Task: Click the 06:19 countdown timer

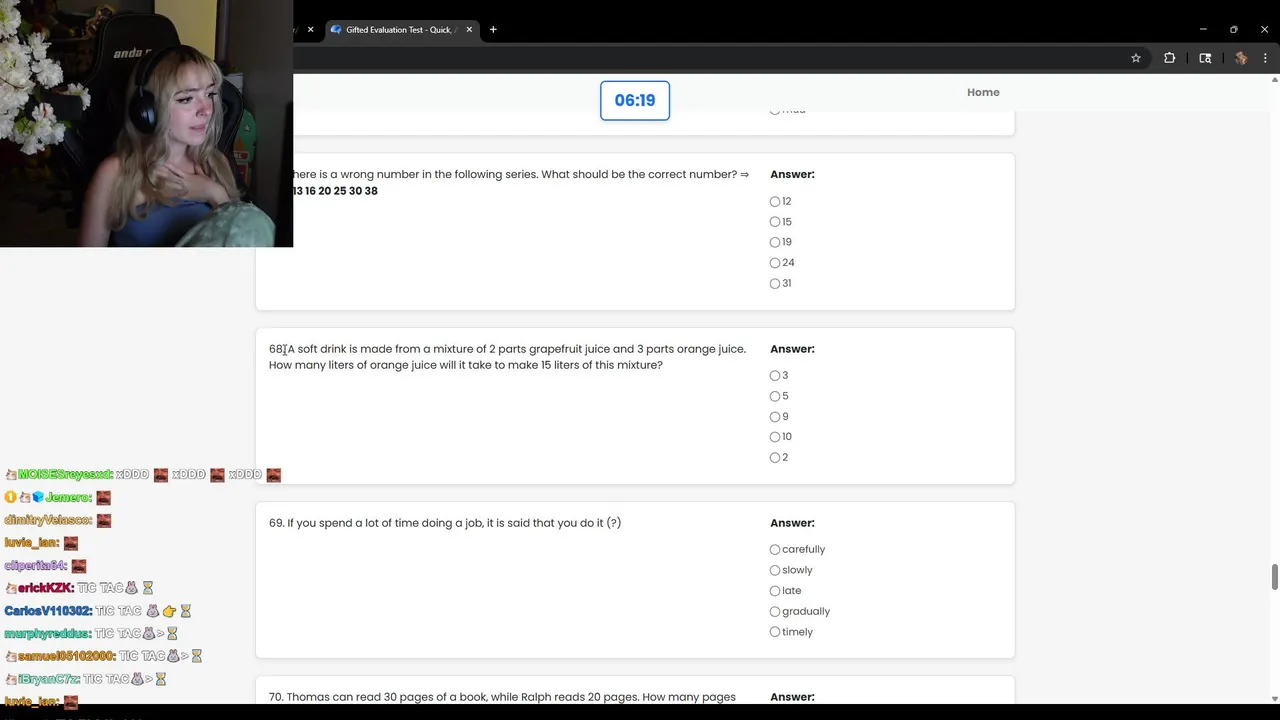Action: (x=635, y=100)
